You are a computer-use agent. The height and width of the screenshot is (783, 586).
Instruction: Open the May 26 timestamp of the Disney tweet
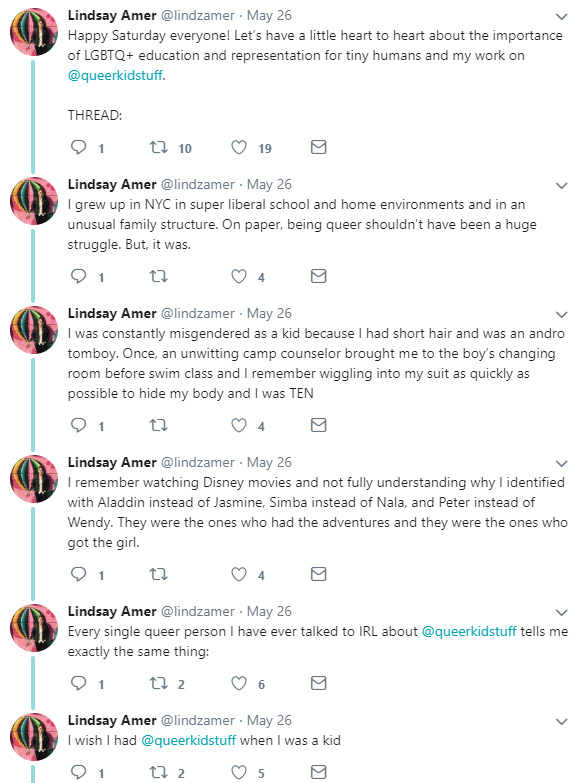click(269, 462)
